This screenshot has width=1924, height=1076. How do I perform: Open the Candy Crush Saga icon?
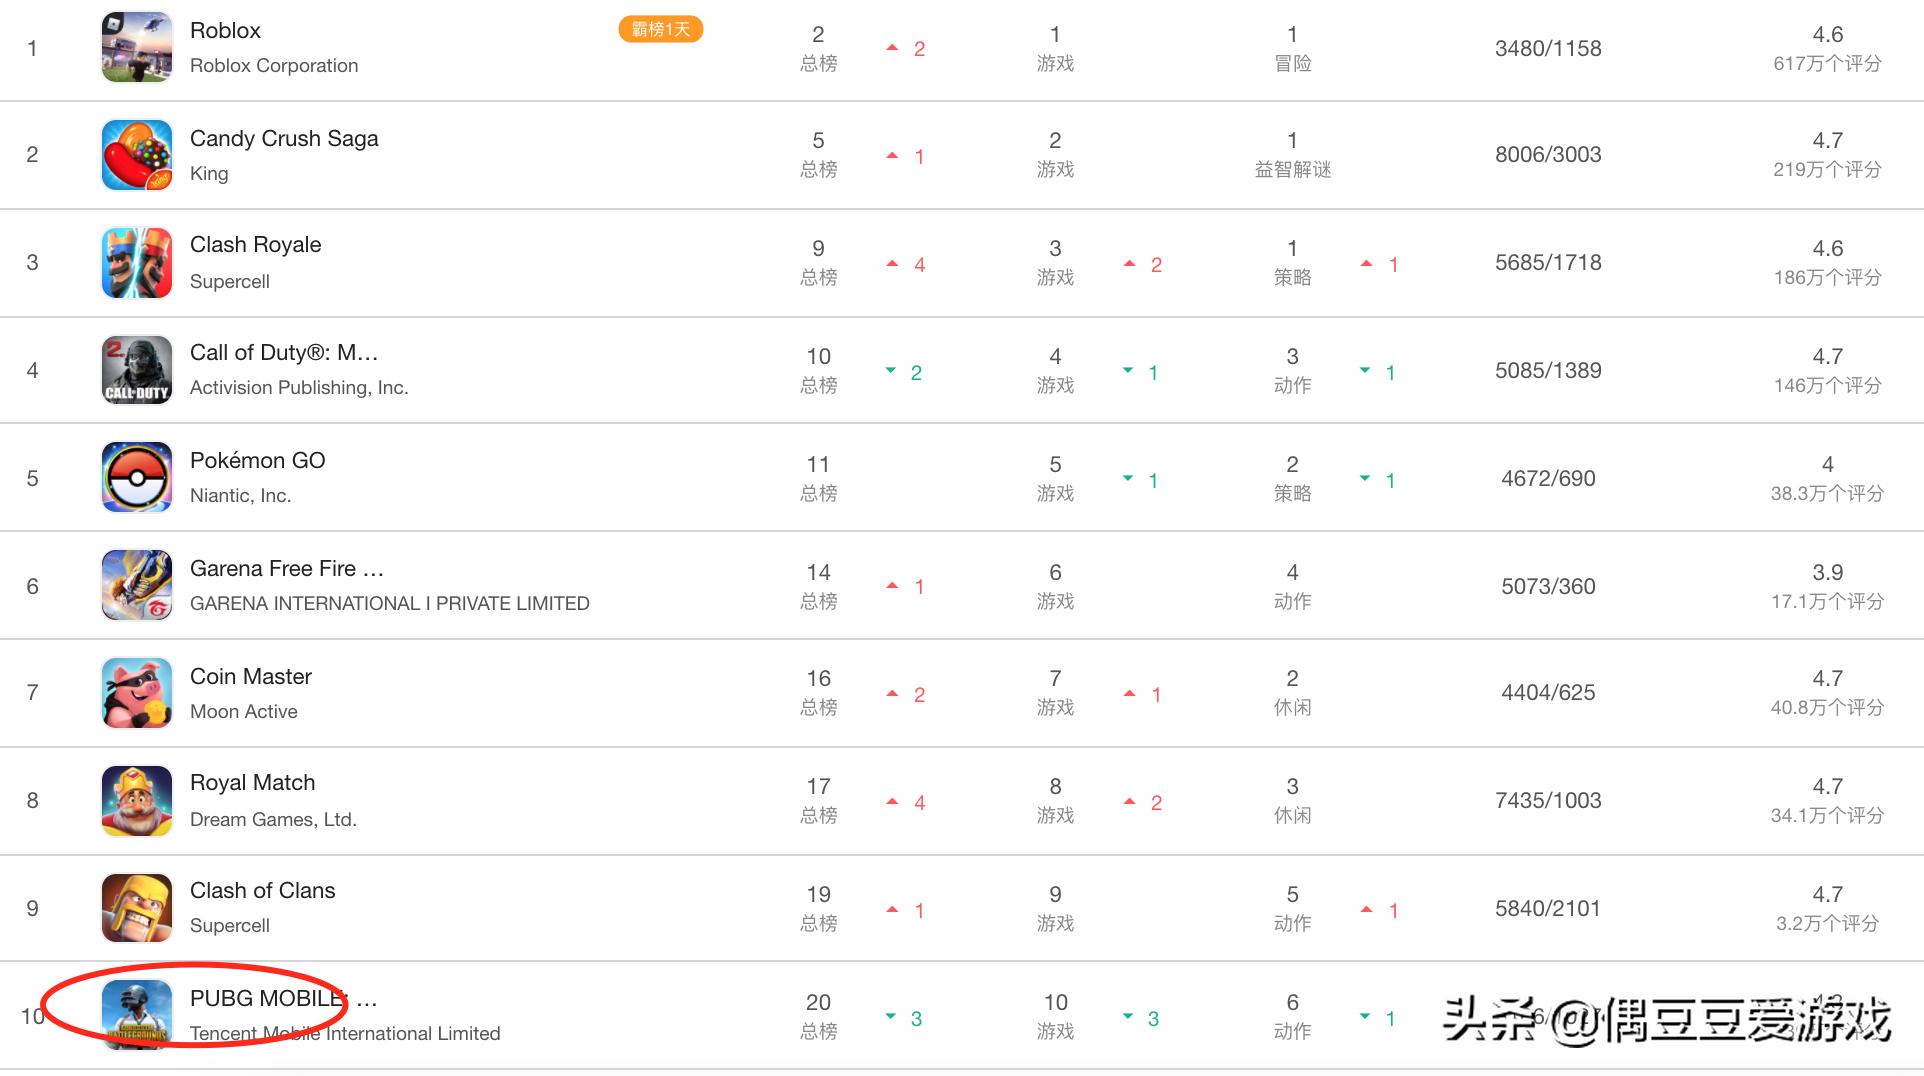pyautogui.click(x=137, y=155)
